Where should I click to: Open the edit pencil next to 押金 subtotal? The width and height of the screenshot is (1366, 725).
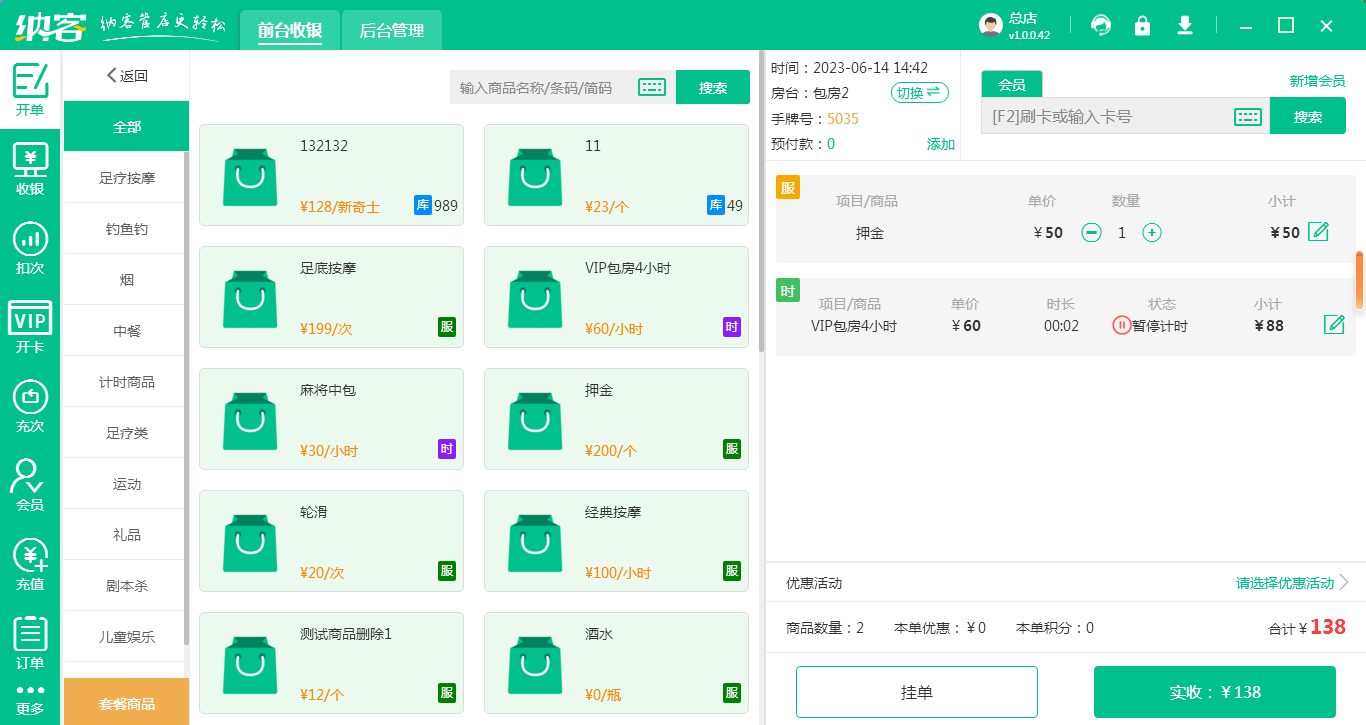[1317, 232]
